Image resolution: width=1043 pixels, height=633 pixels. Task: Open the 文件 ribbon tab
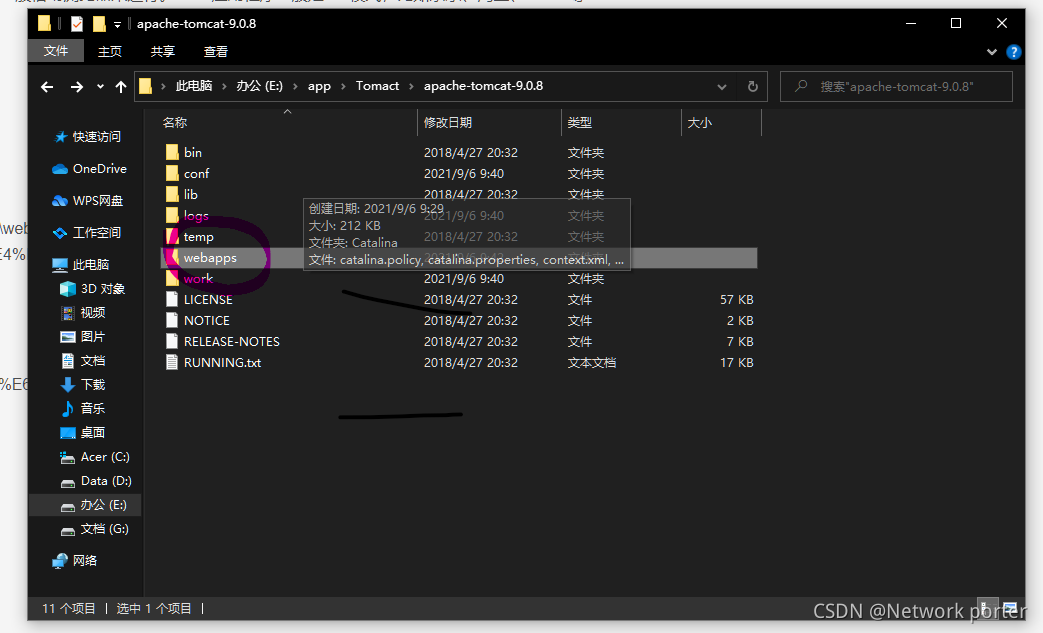tap(56, 51)
